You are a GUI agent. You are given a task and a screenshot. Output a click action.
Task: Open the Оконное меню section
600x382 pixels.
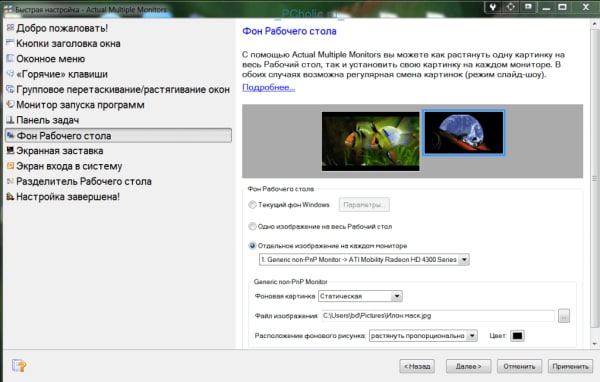[51, 59]
